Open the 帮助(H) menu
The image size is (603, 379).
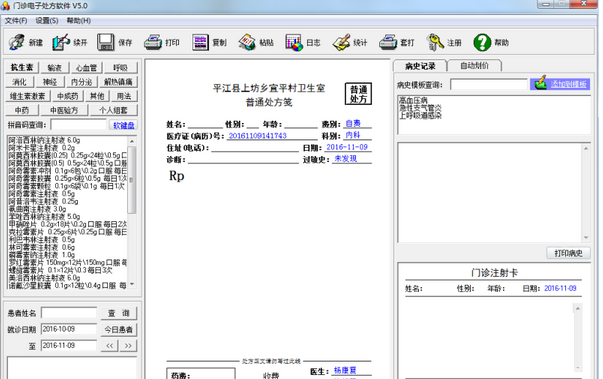[78, 21]
